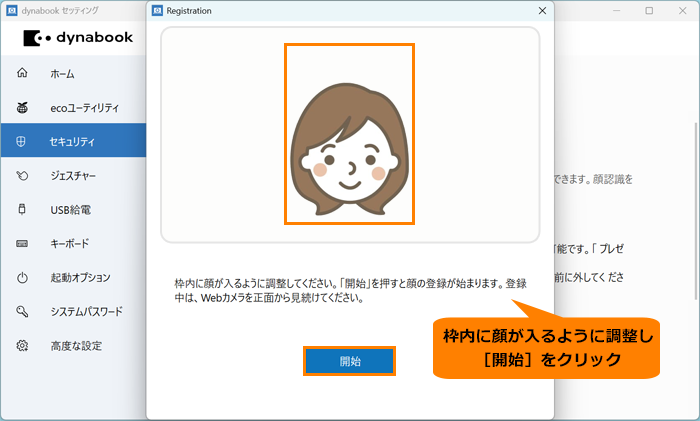Viewport: 700px width, 421px height.
Task: Click the gesture hand icon
Action: click(22, 175)
